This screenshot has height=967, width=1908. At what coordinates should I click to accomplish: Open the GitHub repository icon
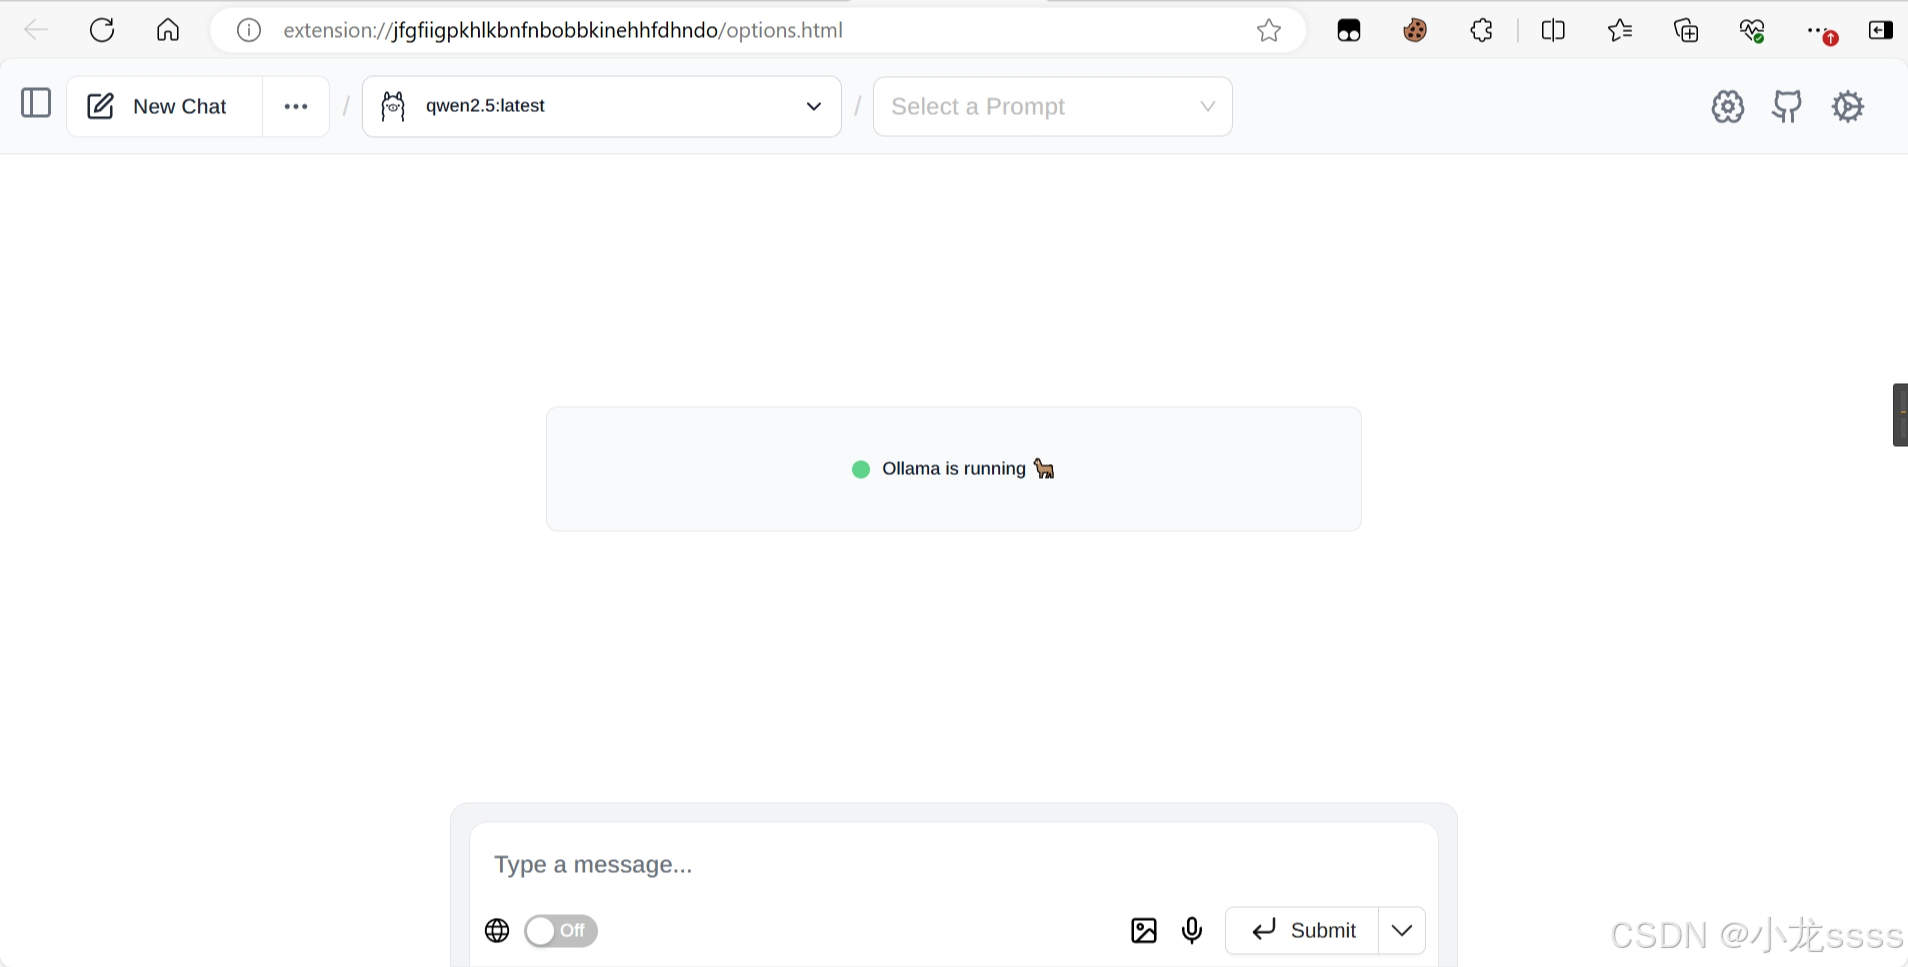pos(1787,106)
